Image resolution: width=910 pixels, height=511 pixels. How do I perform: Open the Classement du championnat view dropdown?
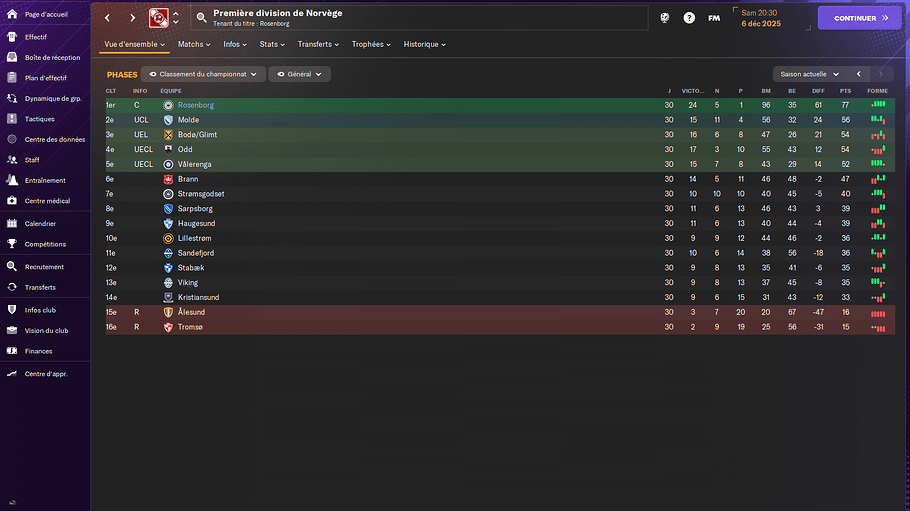[204, 74]
